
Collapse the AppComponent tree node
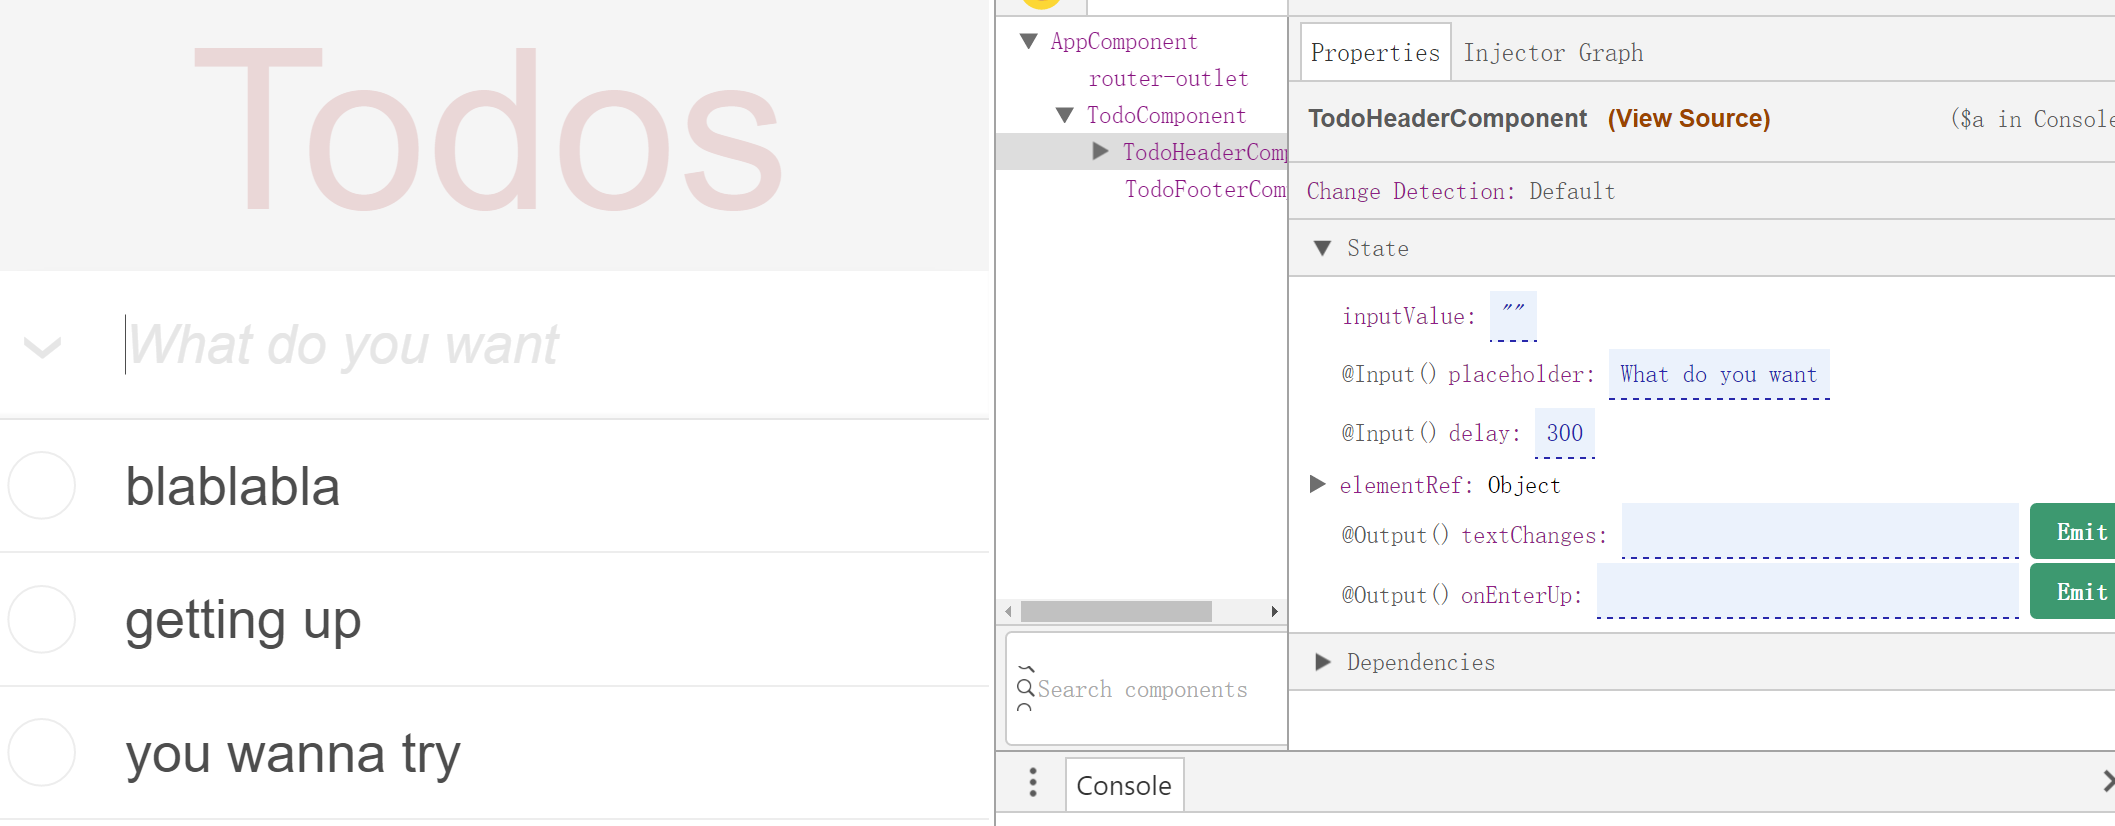[1029, 42]
